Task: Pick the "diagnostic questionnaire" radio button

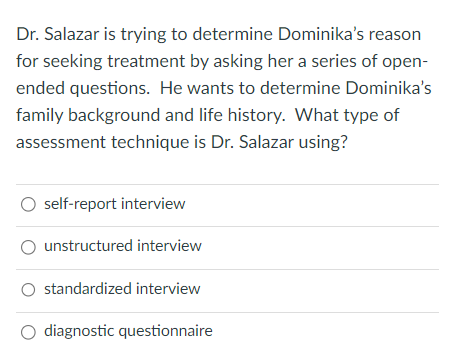Action: point(28,332)
